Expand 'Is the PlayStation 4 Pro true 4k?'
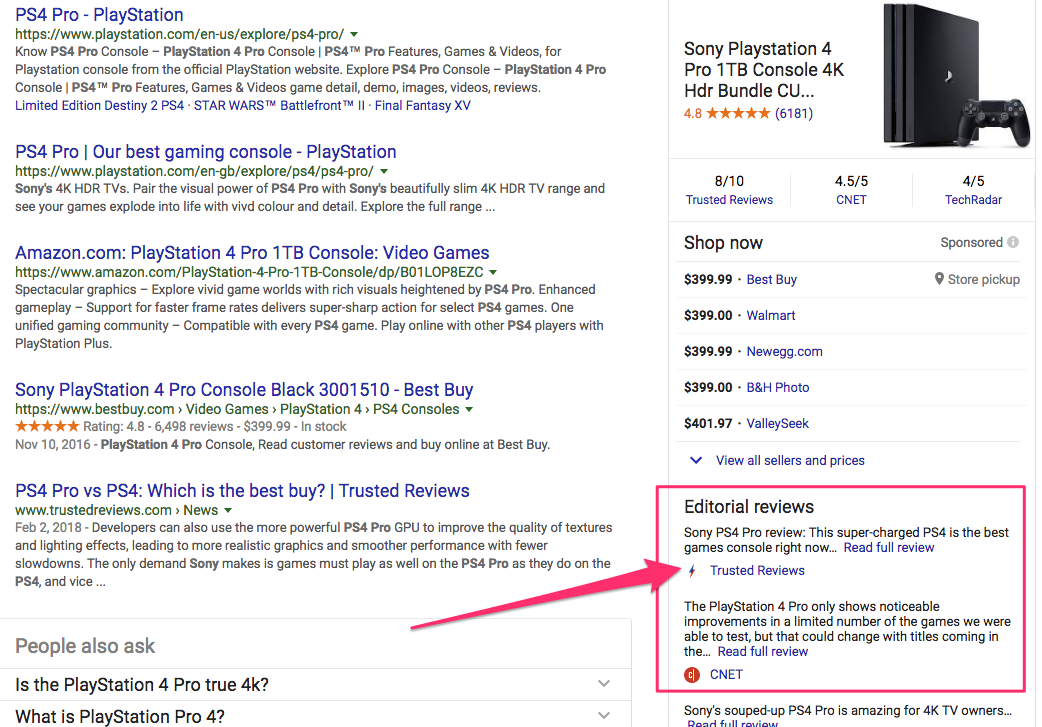Image resolution: width=1042 pixels, height=727 pixels. pyautogui.click(x=315, y=684)
